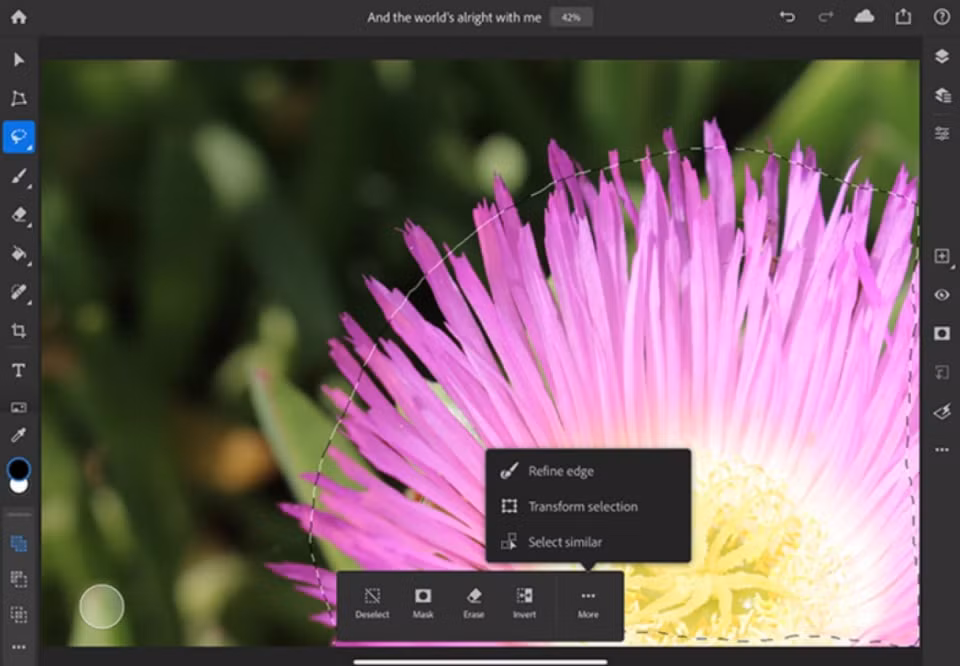960x666 pixels.
Task: Choose Intersect with selection mode
Action: [x=19, y=614]
